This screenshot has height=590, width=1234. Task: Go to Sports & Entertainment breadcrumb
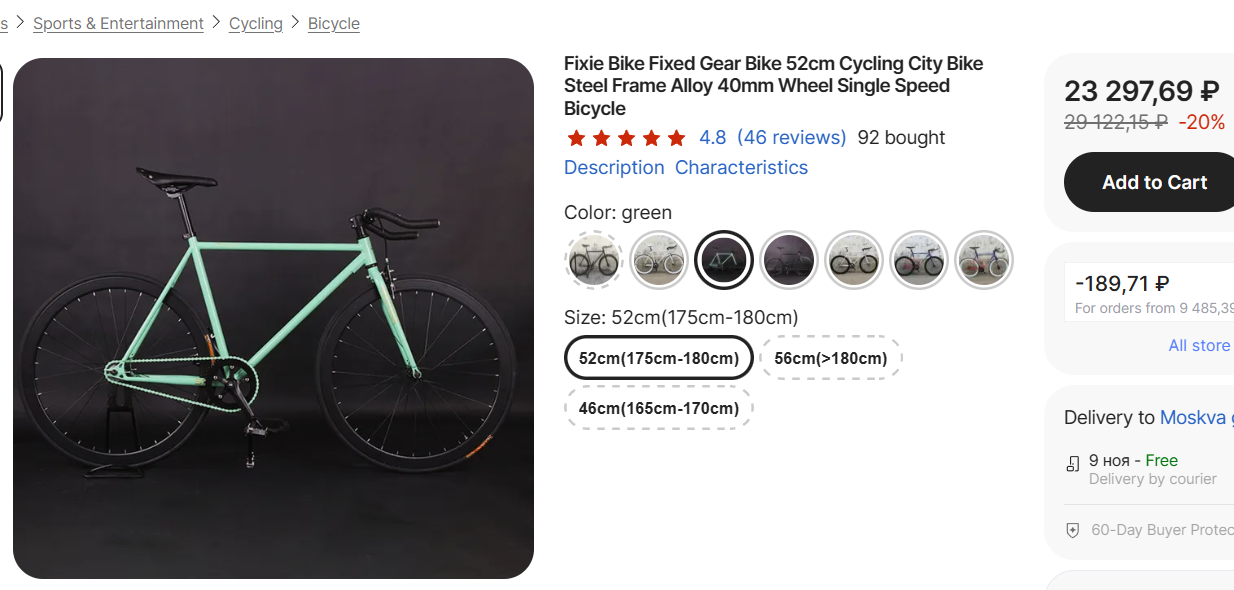[118, 23]
